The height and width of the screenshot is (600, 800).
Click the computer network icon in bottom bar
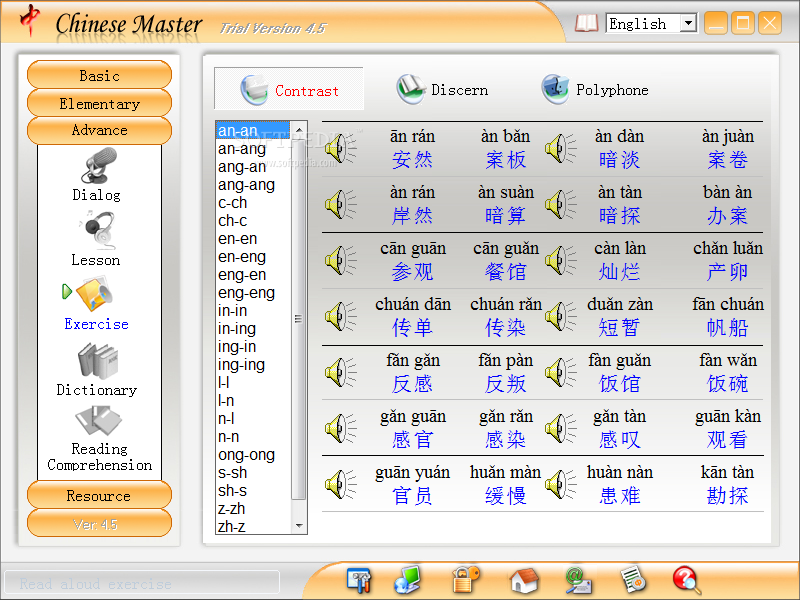coord(408,580)
